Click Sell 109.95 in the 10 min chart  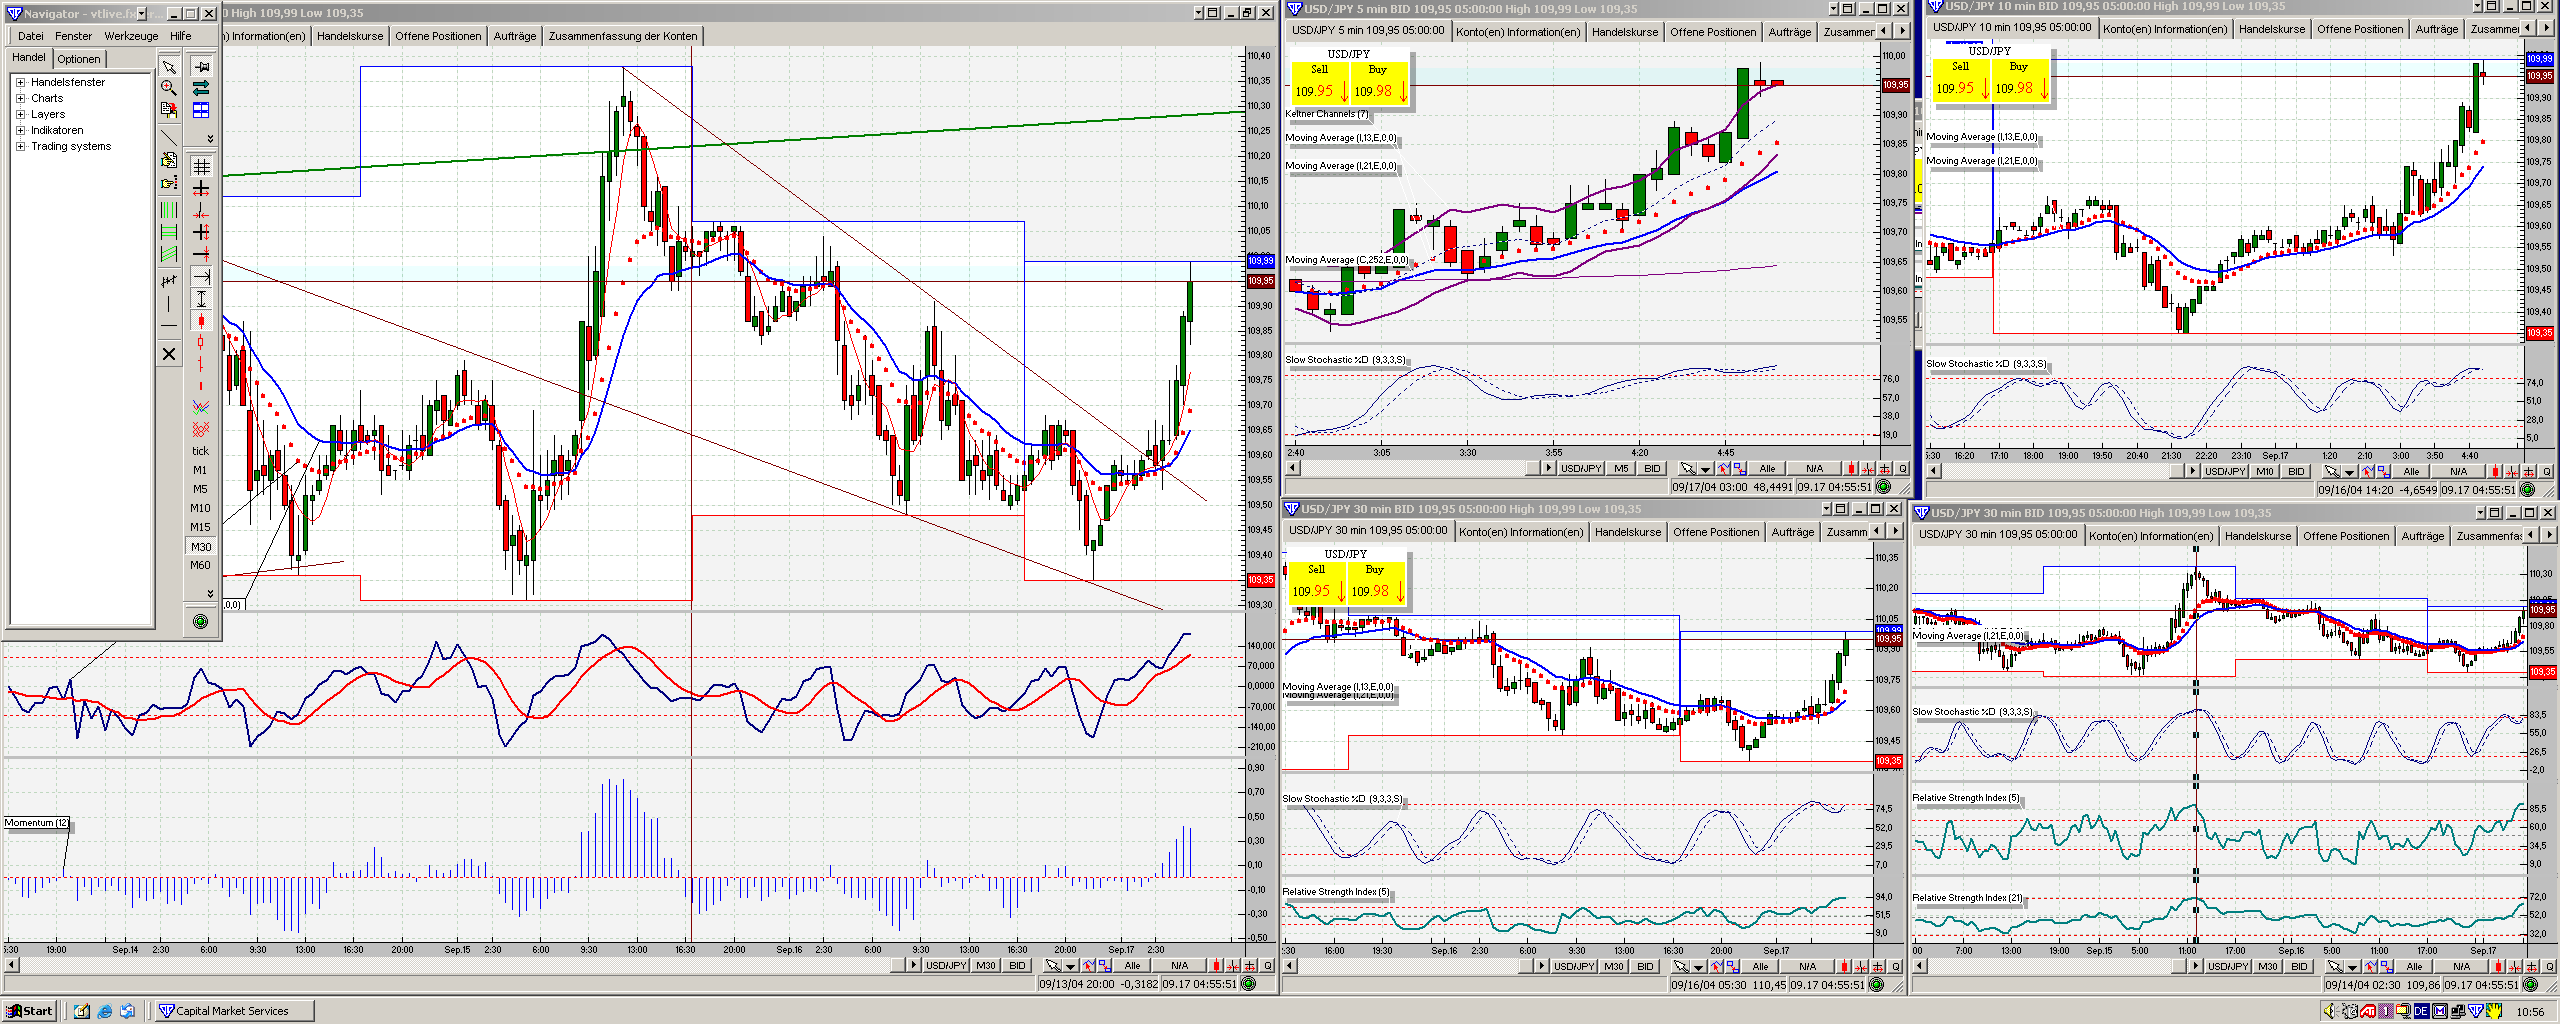1960,80
